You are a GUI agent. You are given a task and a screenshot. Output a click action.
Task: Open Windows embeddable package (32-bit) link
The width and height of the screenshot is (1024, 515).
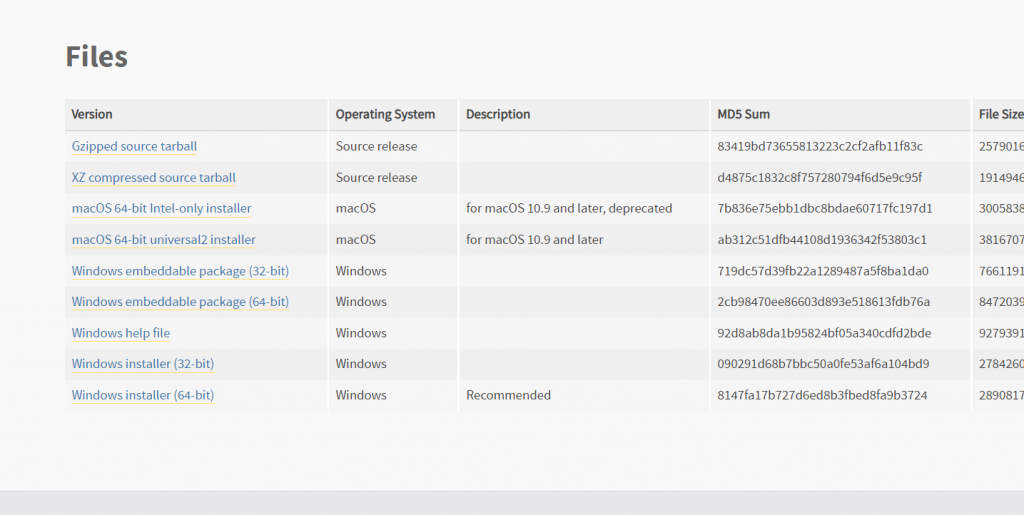pyautogui.click(x=179, y=271)
